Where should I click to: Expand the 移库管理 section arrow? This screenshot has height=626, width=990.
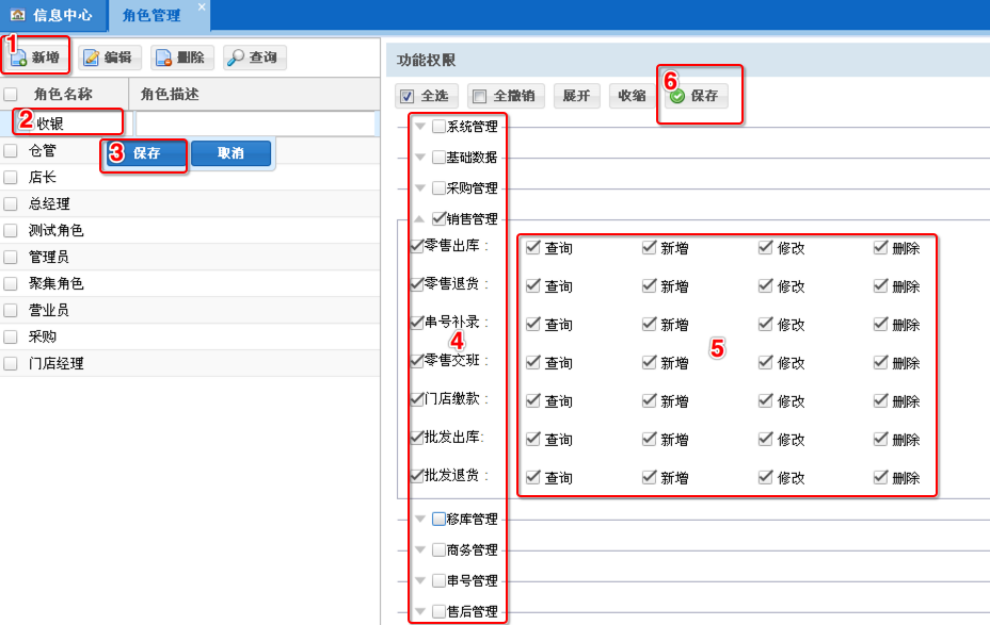(x=420, y=519)
